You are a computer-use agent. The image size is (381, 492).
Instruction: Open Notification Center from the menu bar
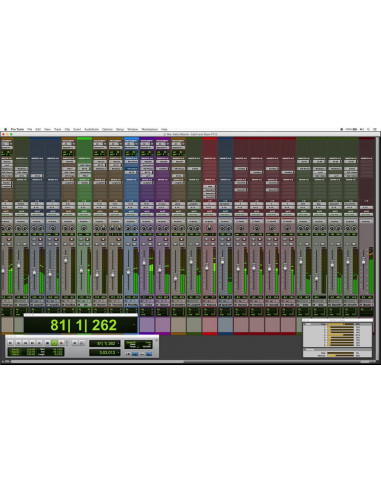(375, 129)
